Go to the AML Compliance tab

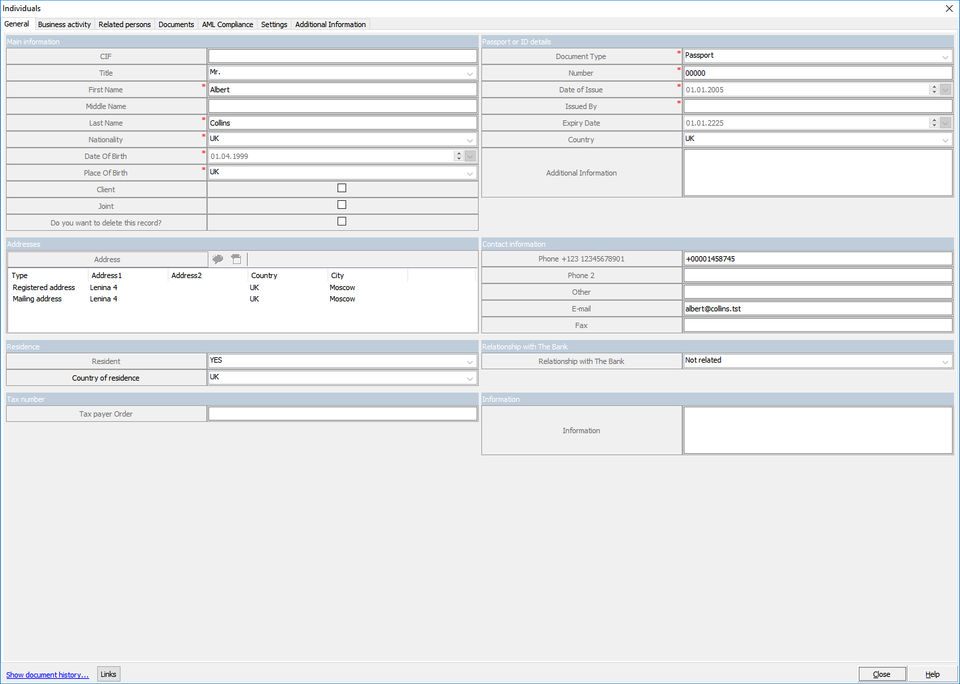pyautogui.click(x=227, y=24)
